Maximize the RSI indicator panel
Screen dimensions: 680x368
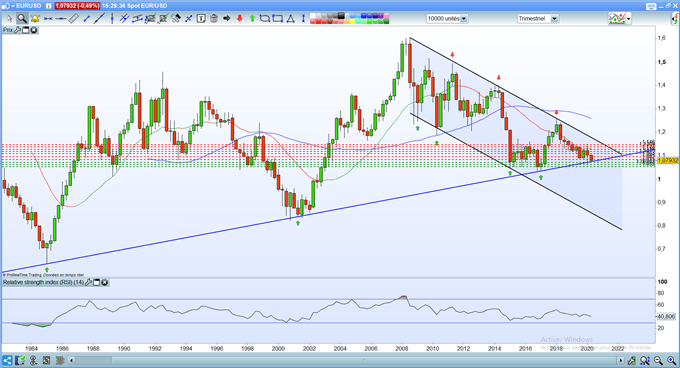pyautogui.click(x=97, y=282)
